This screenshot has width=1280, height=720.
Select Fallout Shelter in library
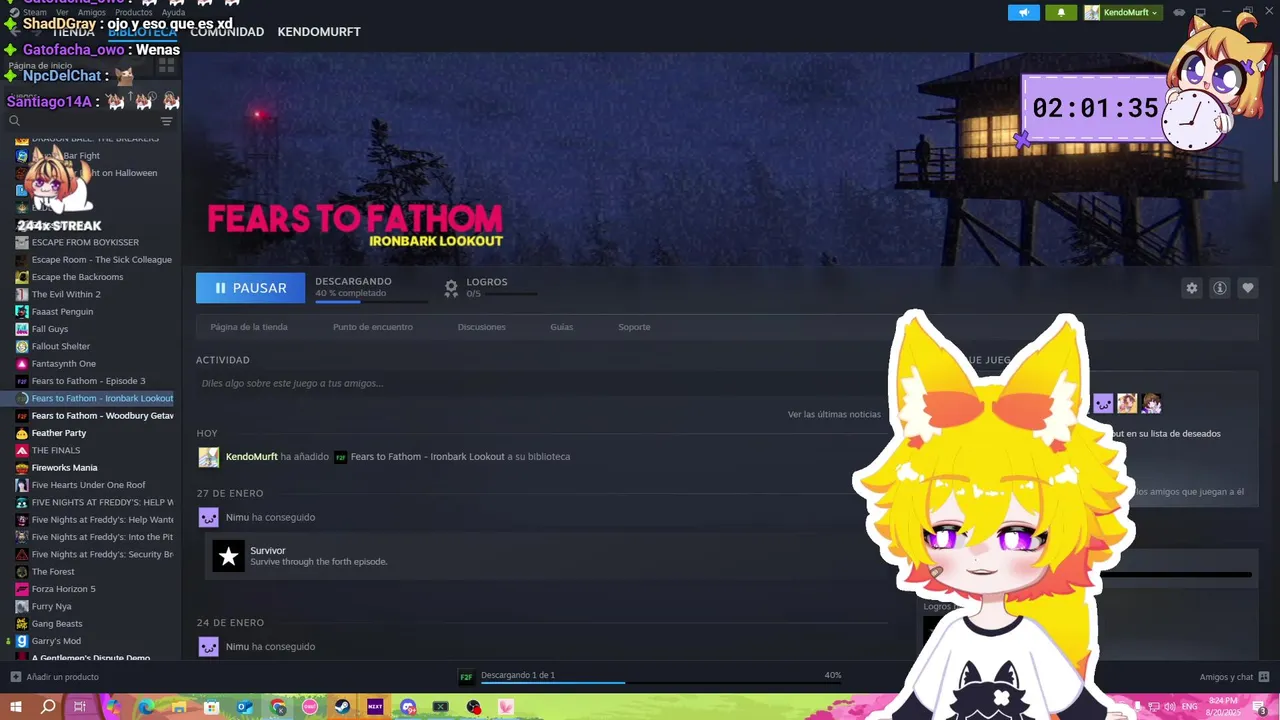pyautogui.click(x=60, y=346)
